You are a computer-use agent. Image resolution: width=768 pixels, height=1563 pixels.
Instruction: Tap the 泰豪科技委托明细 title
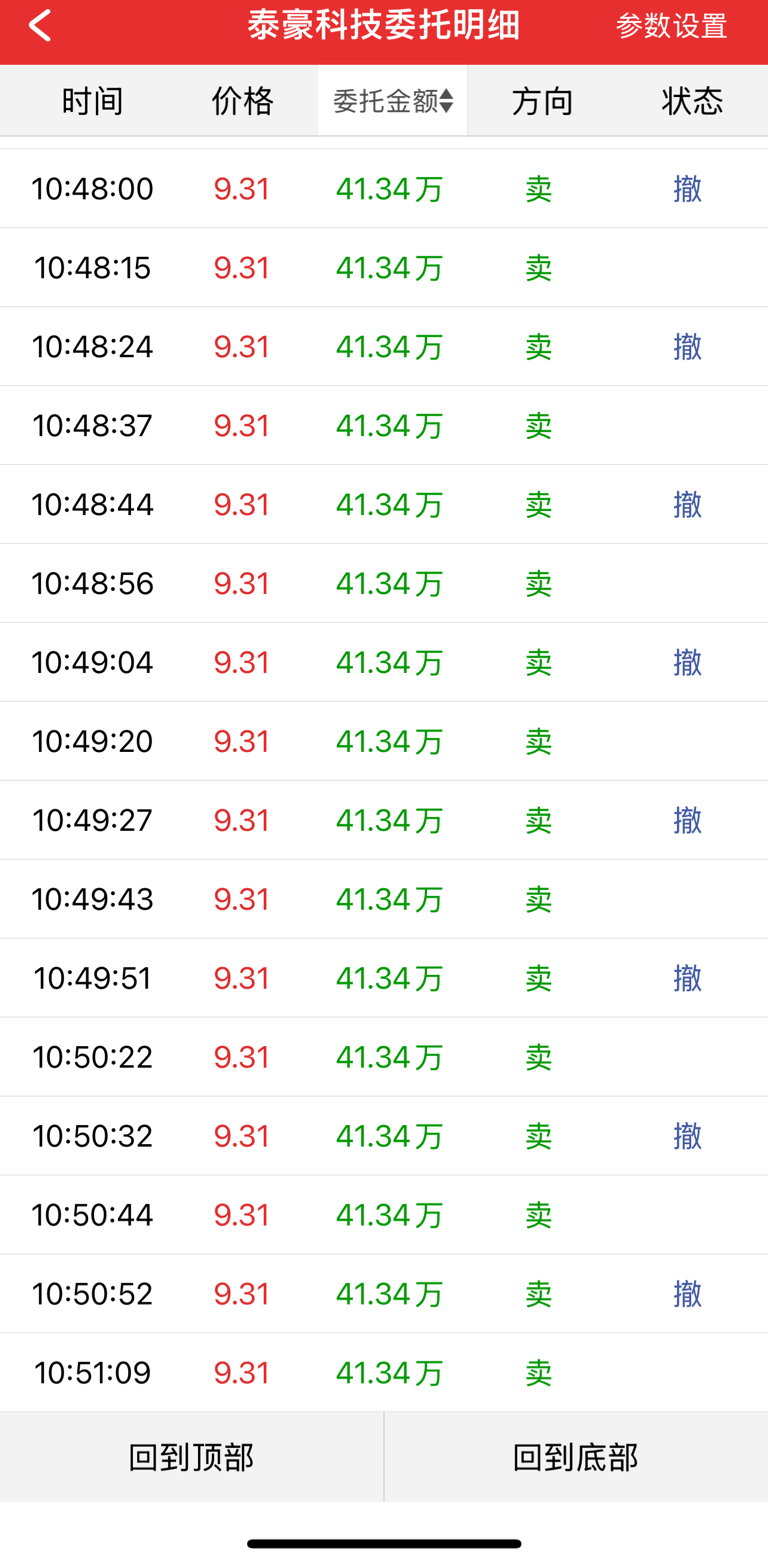[384, 26]
